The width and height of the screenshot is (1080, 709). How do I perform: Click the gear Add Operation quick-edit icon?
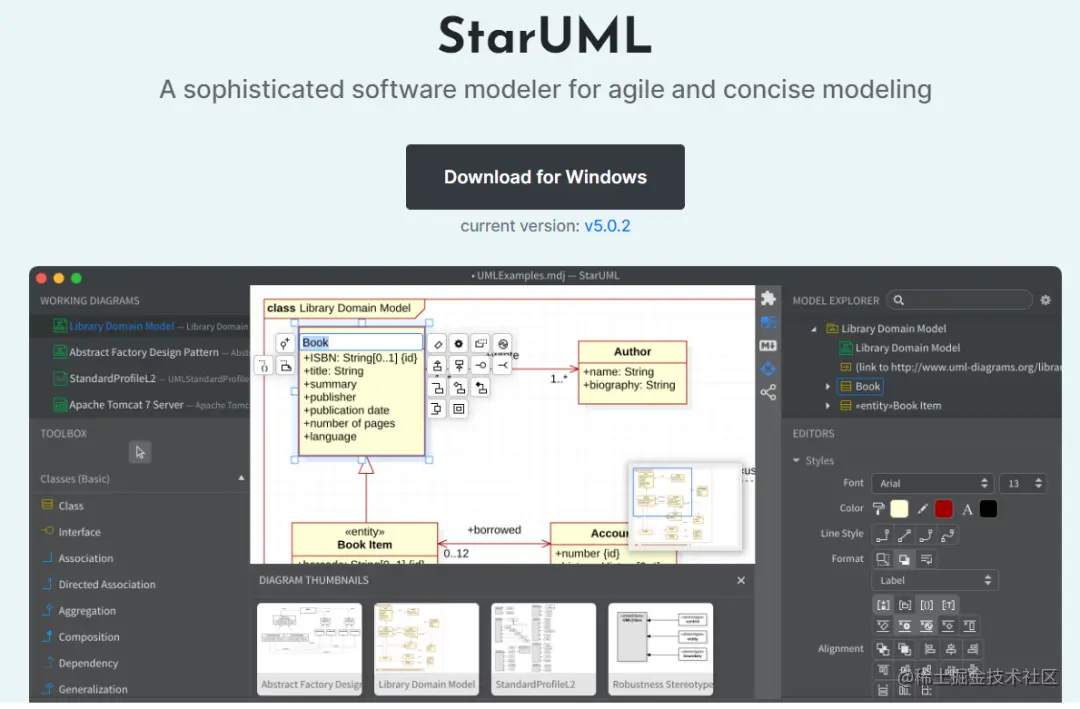click(x=459, y=343)
